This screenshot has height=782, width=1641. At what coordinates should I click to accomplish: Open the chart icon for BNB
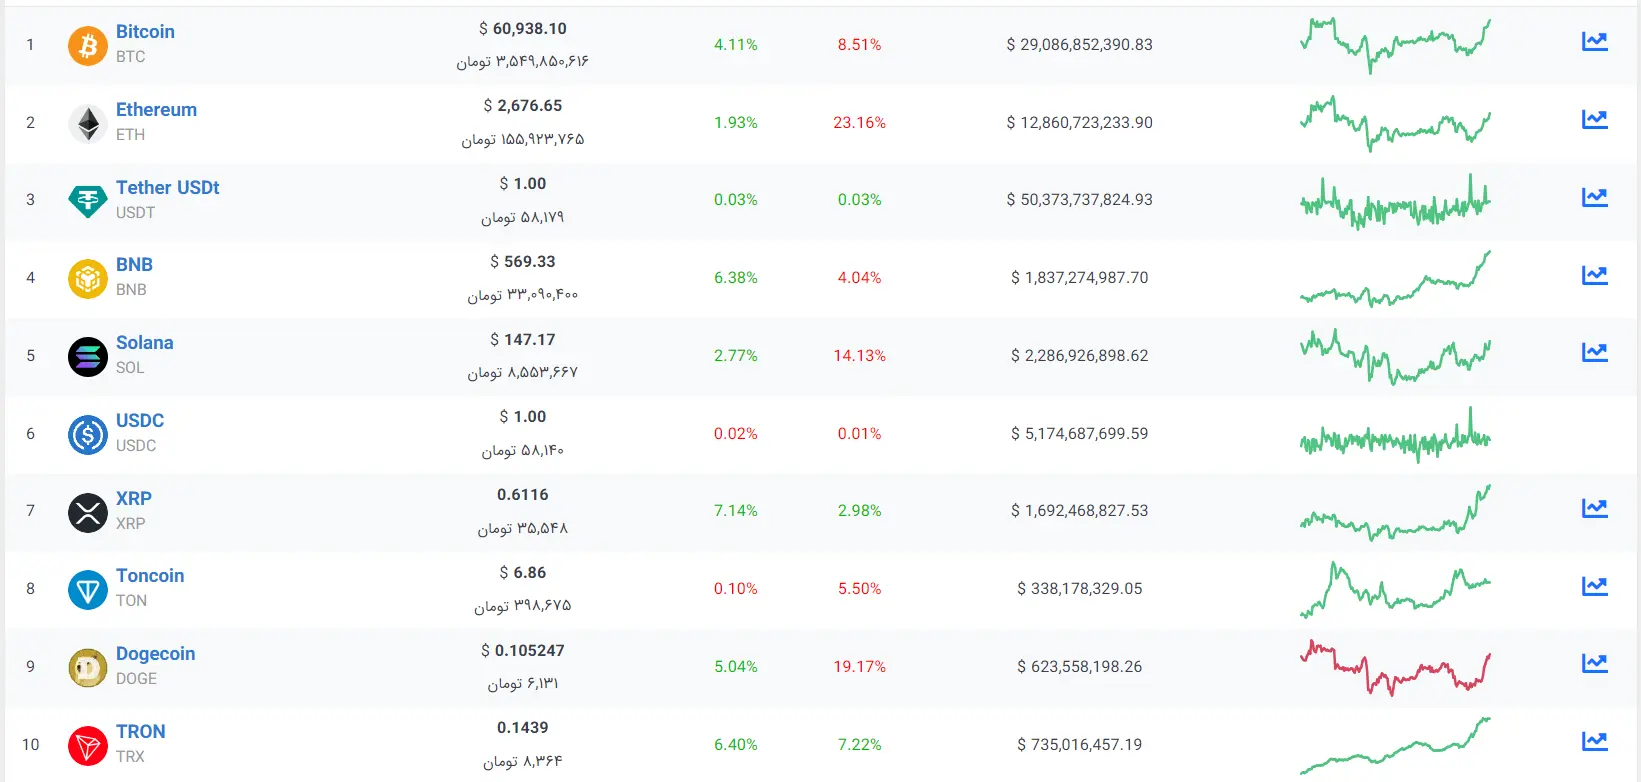1595,274
